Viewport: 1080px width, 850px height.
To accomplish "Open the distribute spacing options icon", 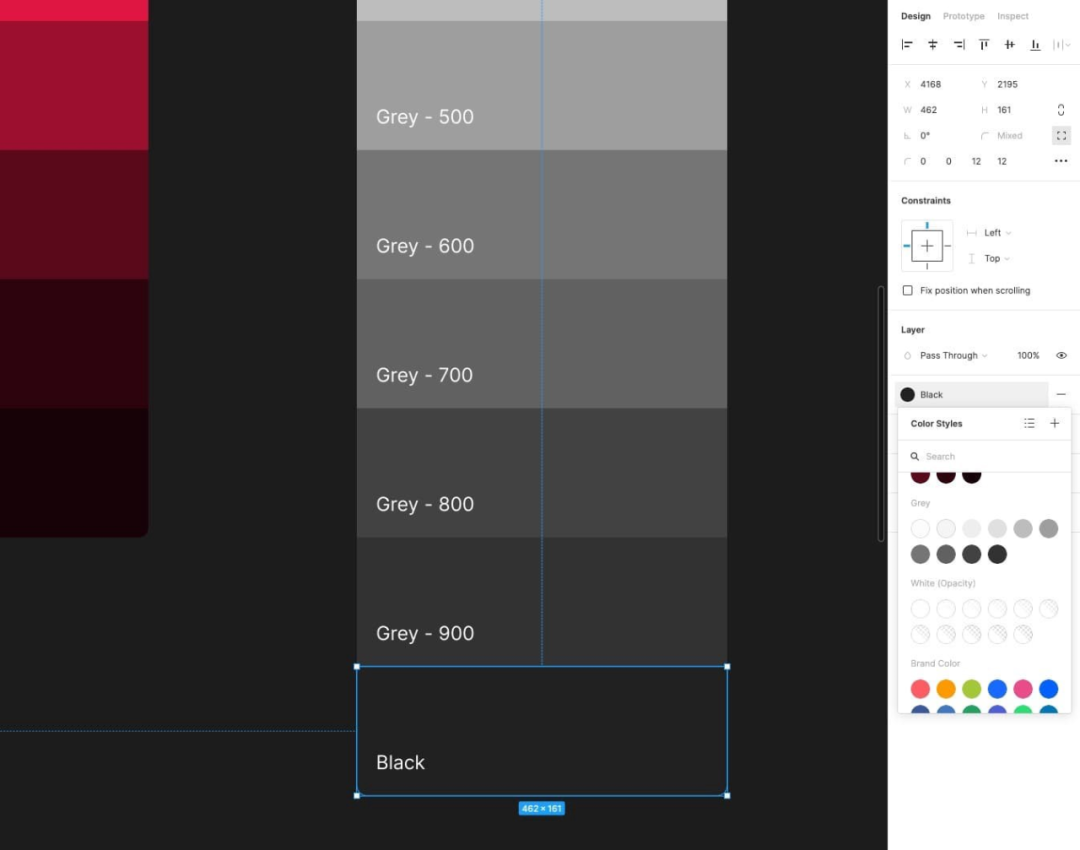I will pos(1061,45).
